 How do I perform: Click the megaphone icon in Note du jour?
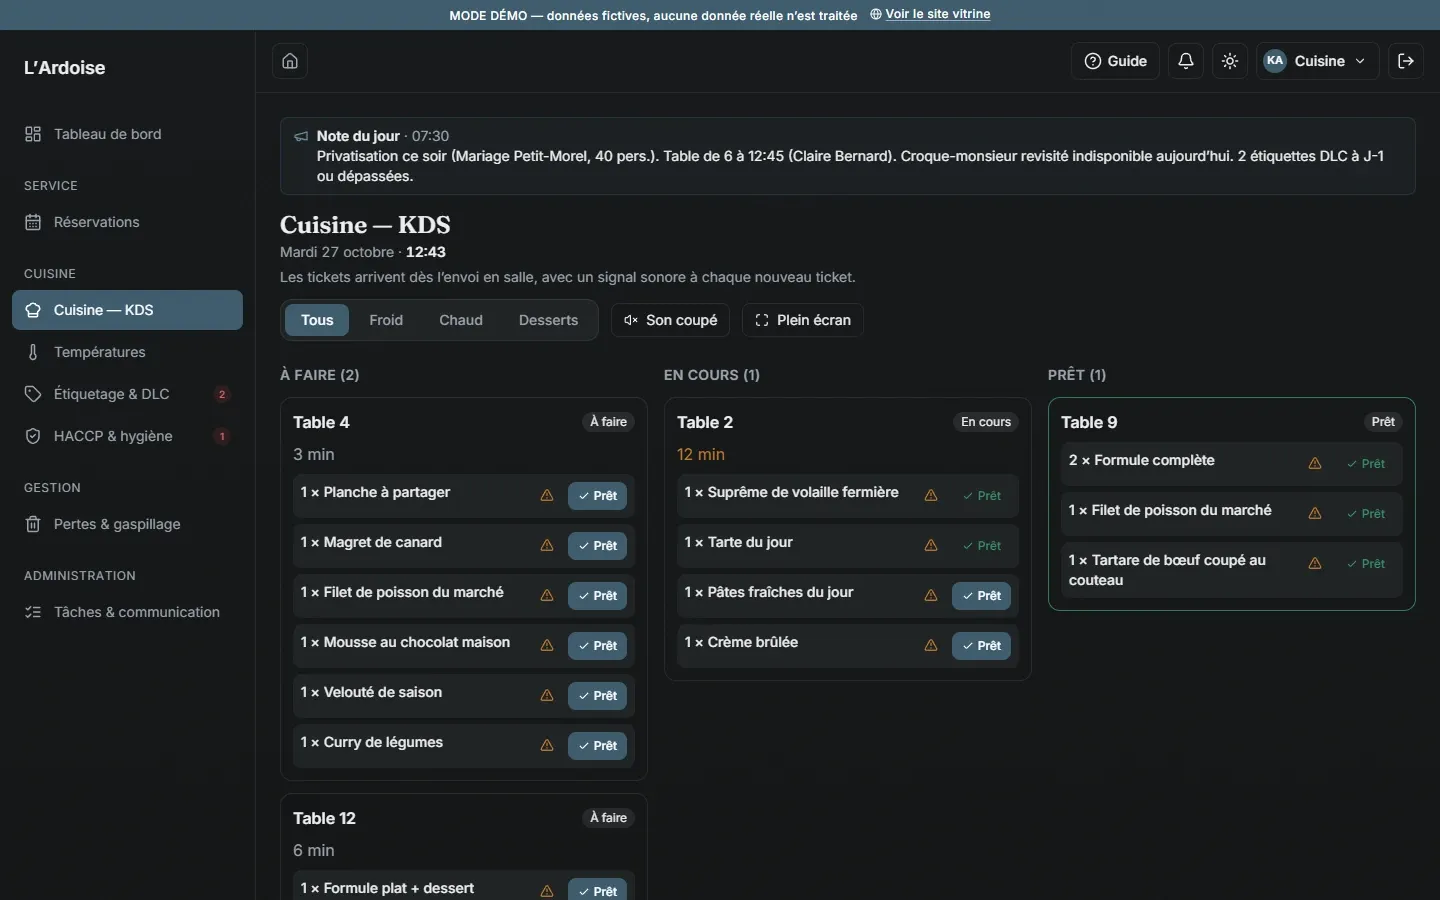[x=301, y=137]
